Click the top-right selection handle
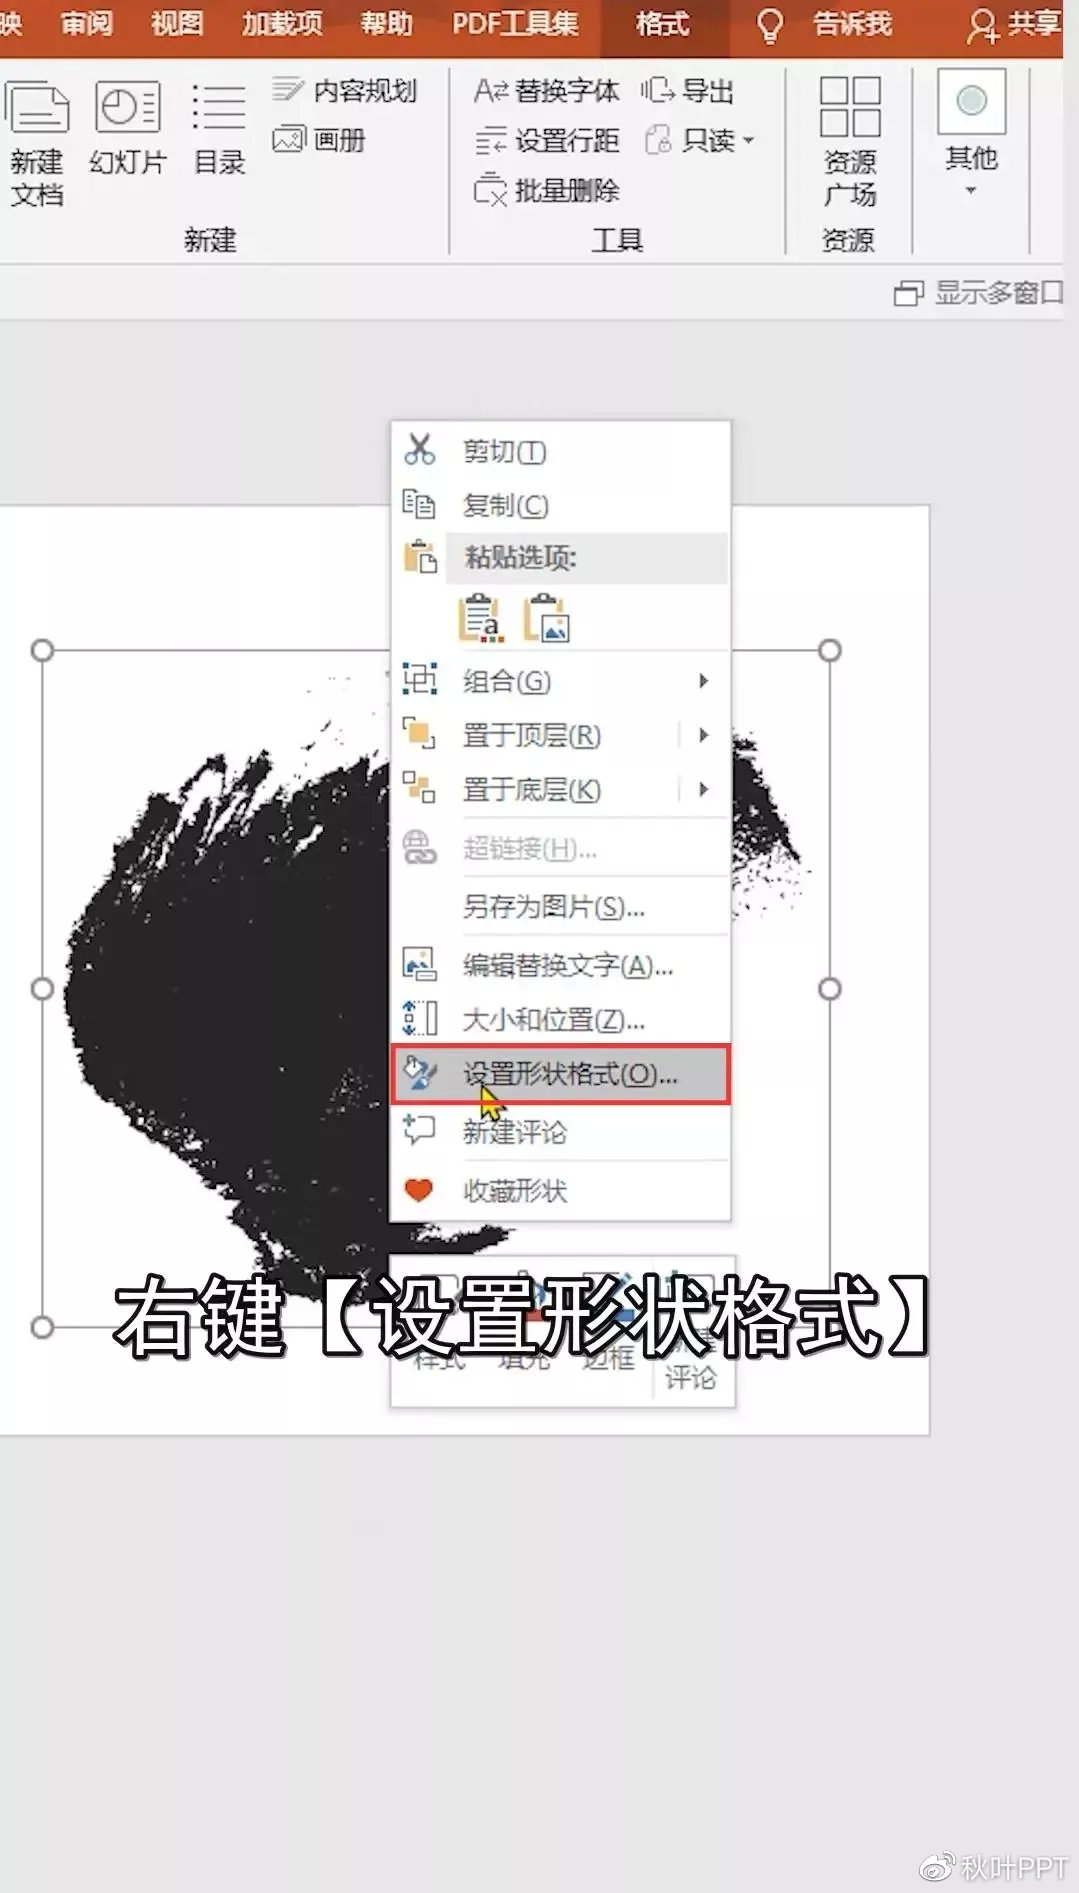This screenshot has height=1893, width=1079. (829, 651)
